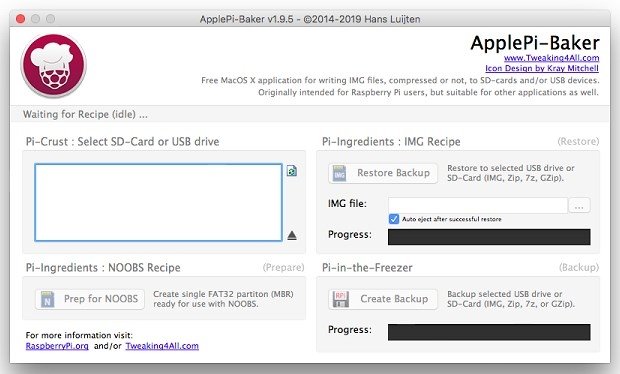Click the eject drive triangle icon
Image resolution: width=620 pixels, height=374 pixels.
point(292,236)
